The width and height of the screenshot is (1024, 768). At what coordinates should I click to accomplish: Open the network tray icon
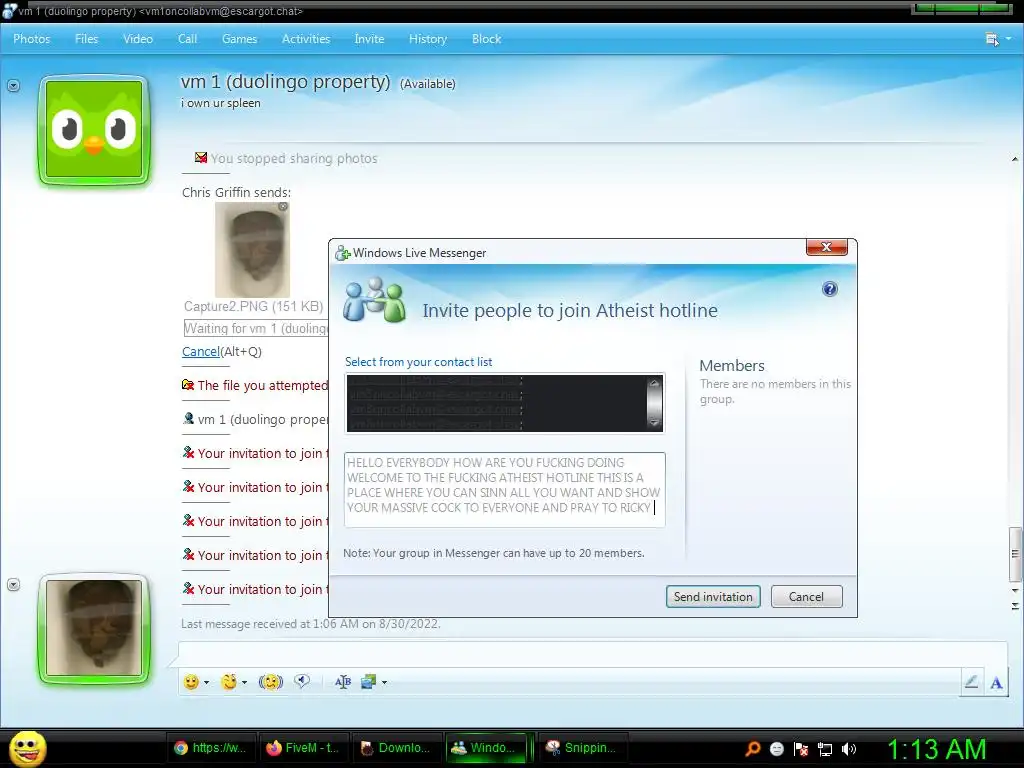pyautogui.click(x=825, y=749)
